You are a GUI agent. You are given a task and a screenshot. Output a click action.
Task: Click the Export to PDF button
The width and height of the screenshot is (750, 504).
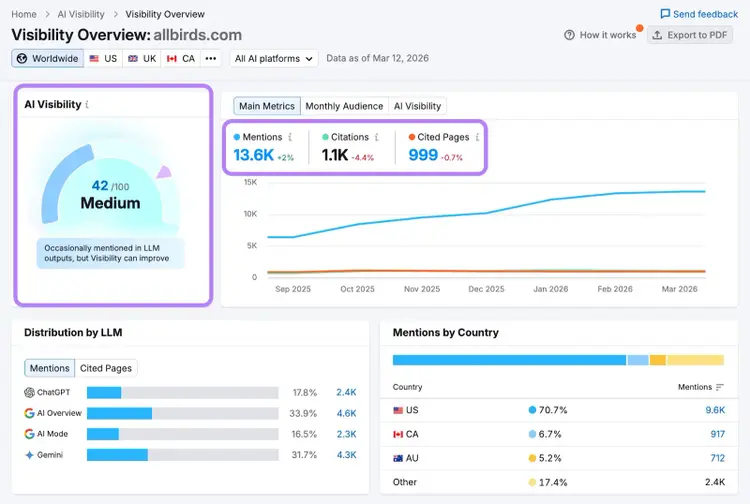690,35
